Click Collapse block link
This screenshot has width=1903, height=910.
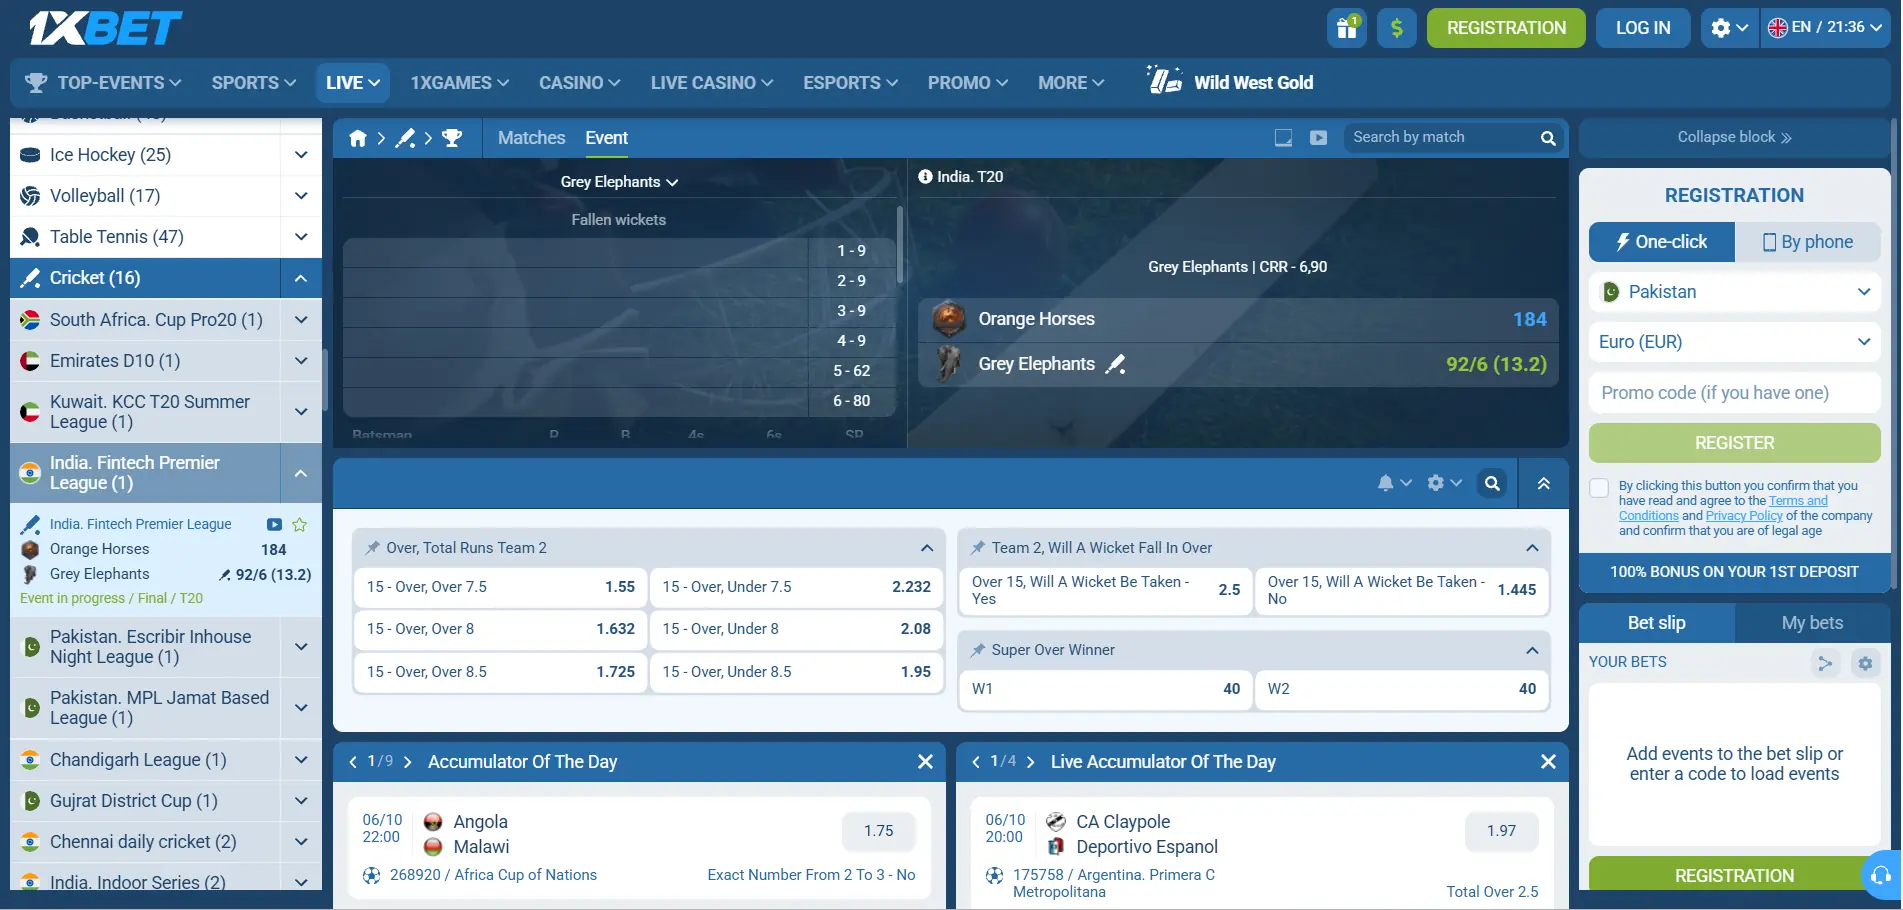tap(1735, 137)
